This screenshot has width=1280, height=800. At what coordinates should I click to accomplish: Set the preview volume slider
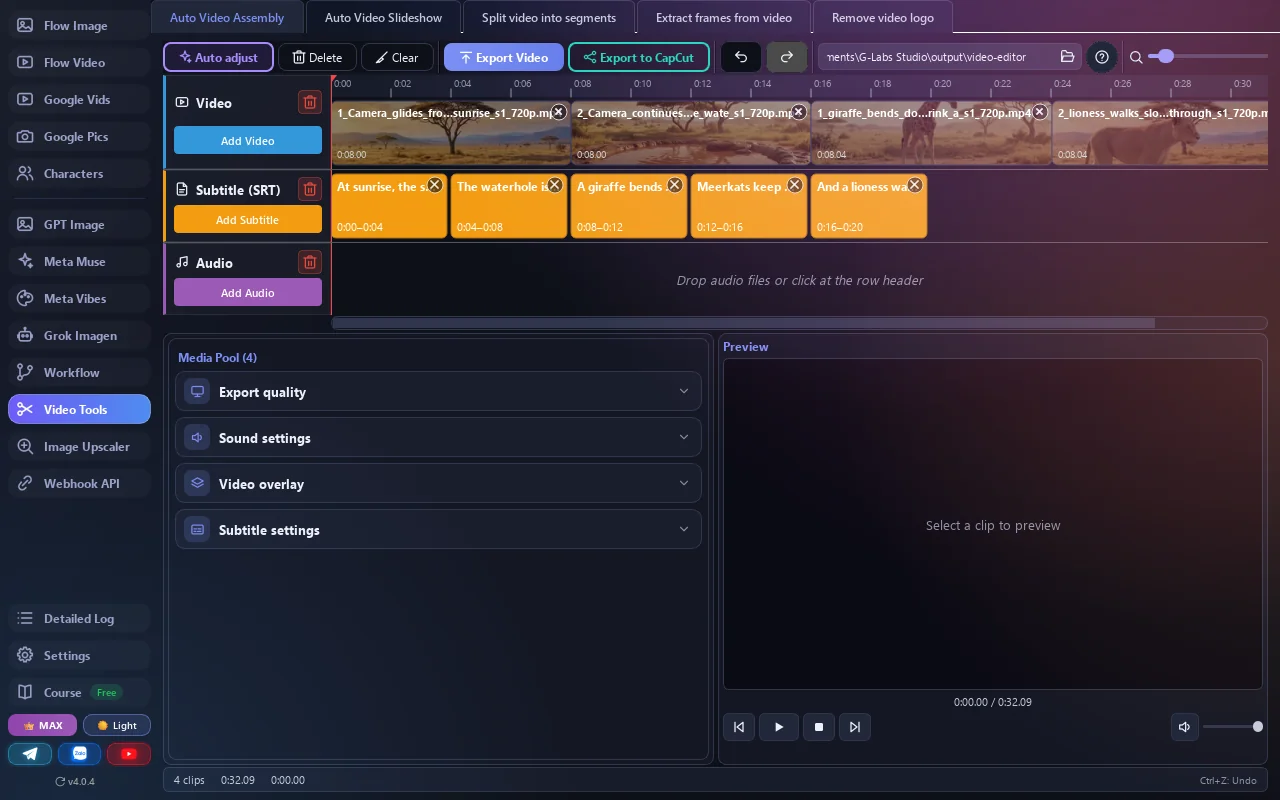click(1231, 727)
